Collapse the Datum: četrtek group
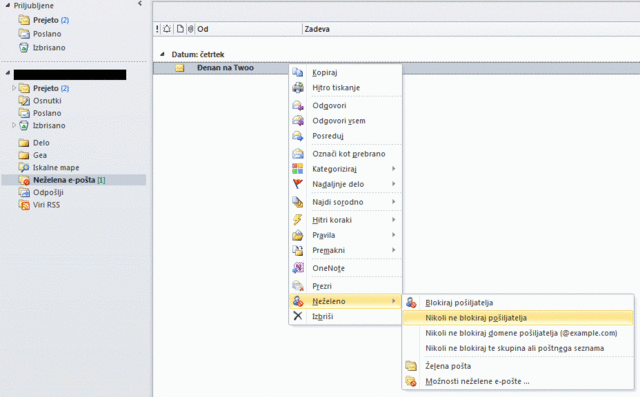Screen dimensions: 640x397 tap(162, 54)
